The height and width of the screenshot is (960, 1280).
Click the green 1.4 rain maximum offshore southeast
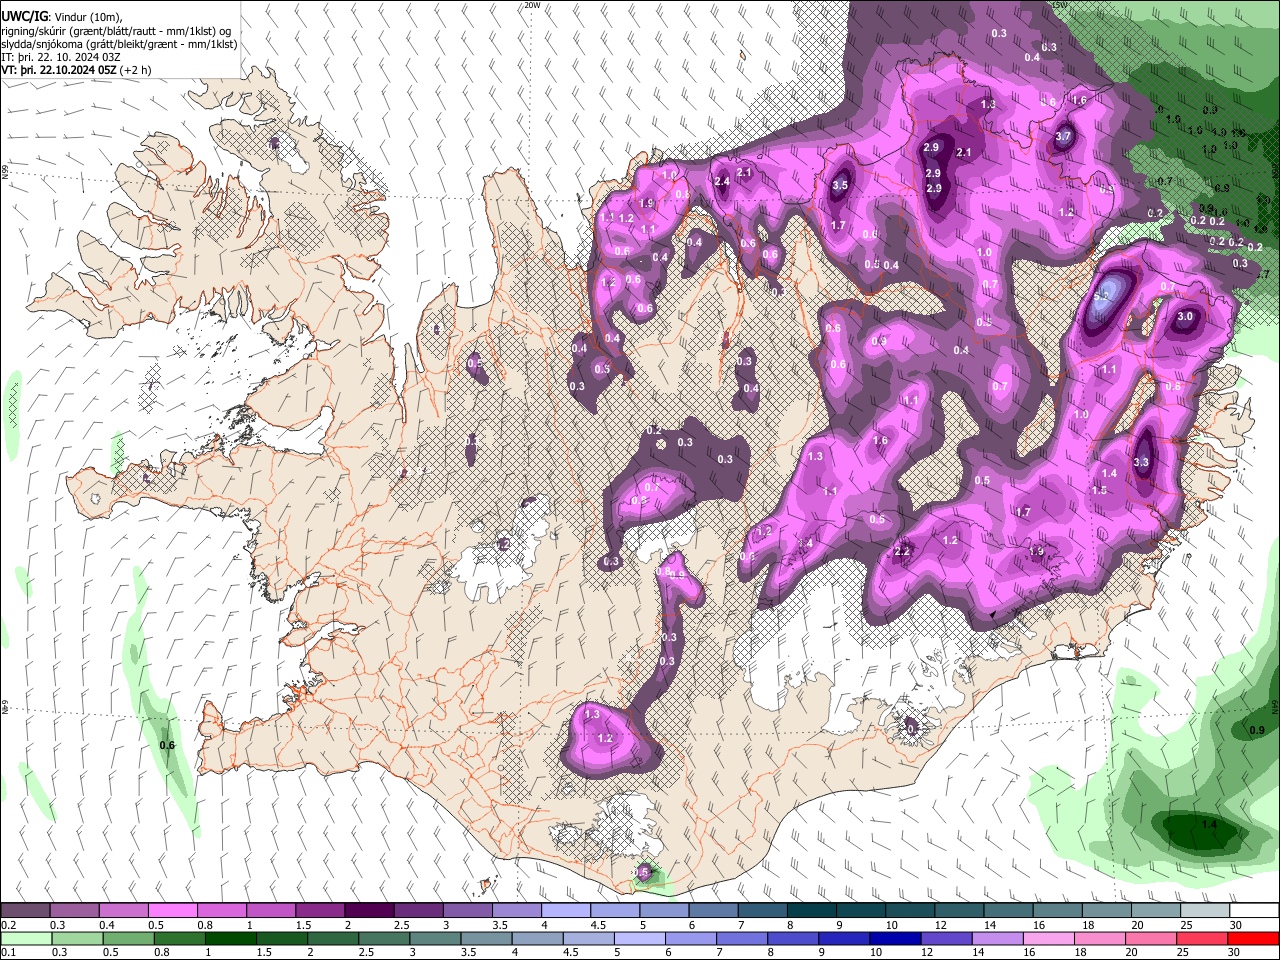1209,825
